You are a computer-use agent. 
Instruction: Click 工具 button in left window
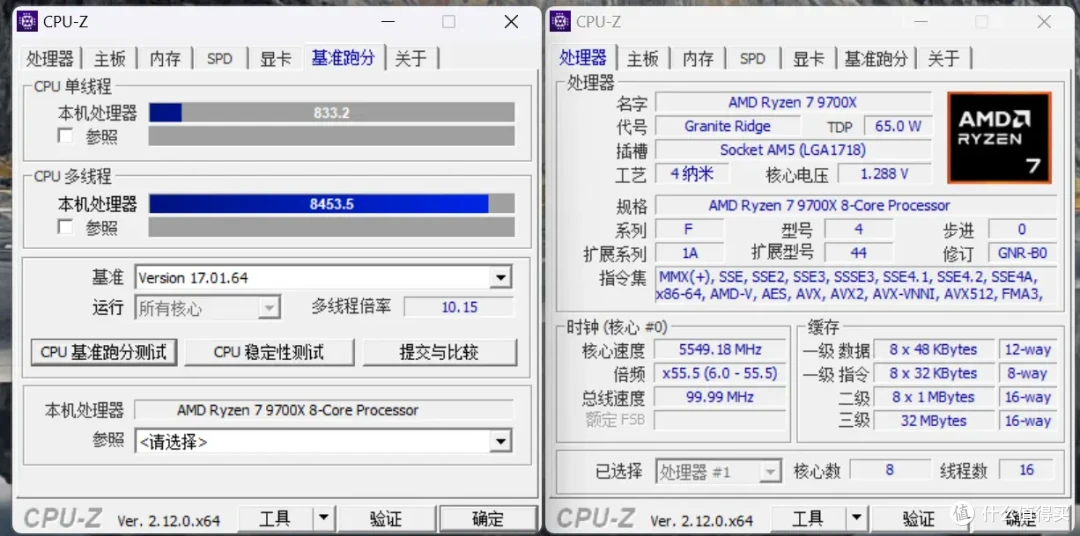pos(275,518)
